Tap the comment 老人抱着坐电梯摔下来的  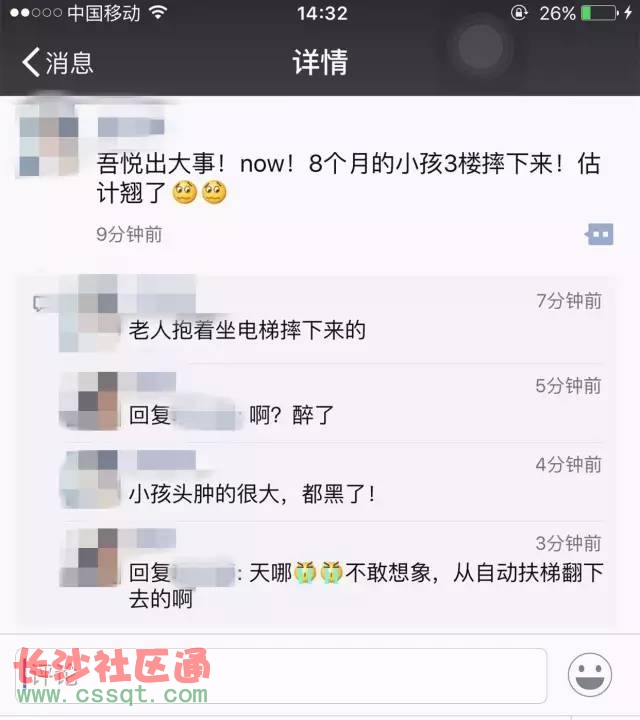pos(247,331)
